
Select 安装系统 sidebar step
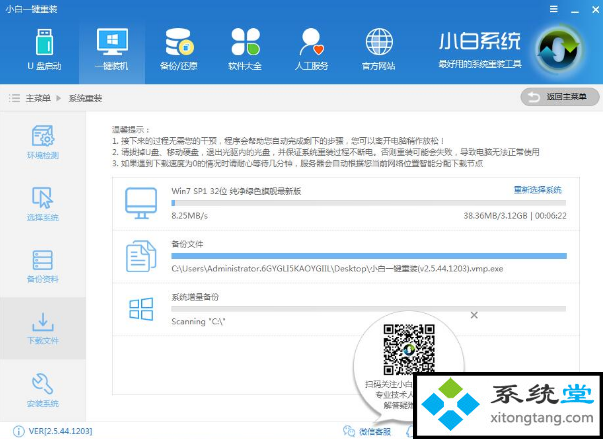tap(43, 390)
